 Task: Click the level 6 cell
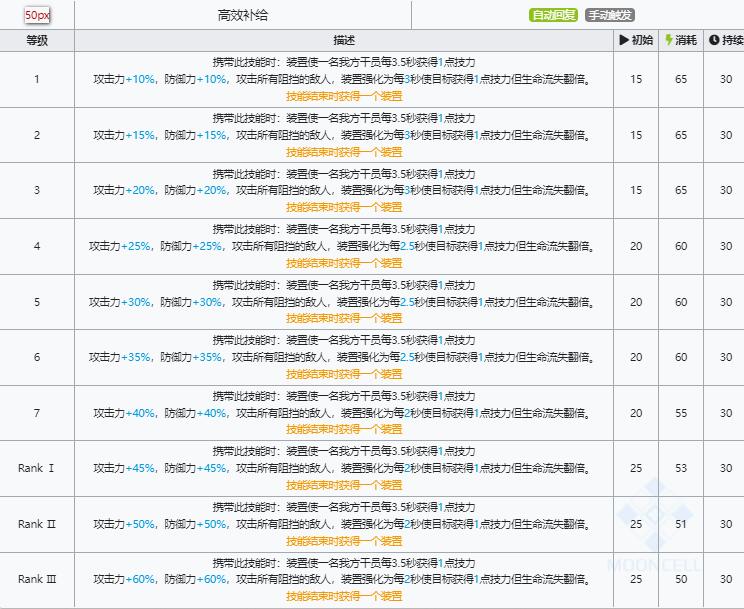click(x=37, y=357)
